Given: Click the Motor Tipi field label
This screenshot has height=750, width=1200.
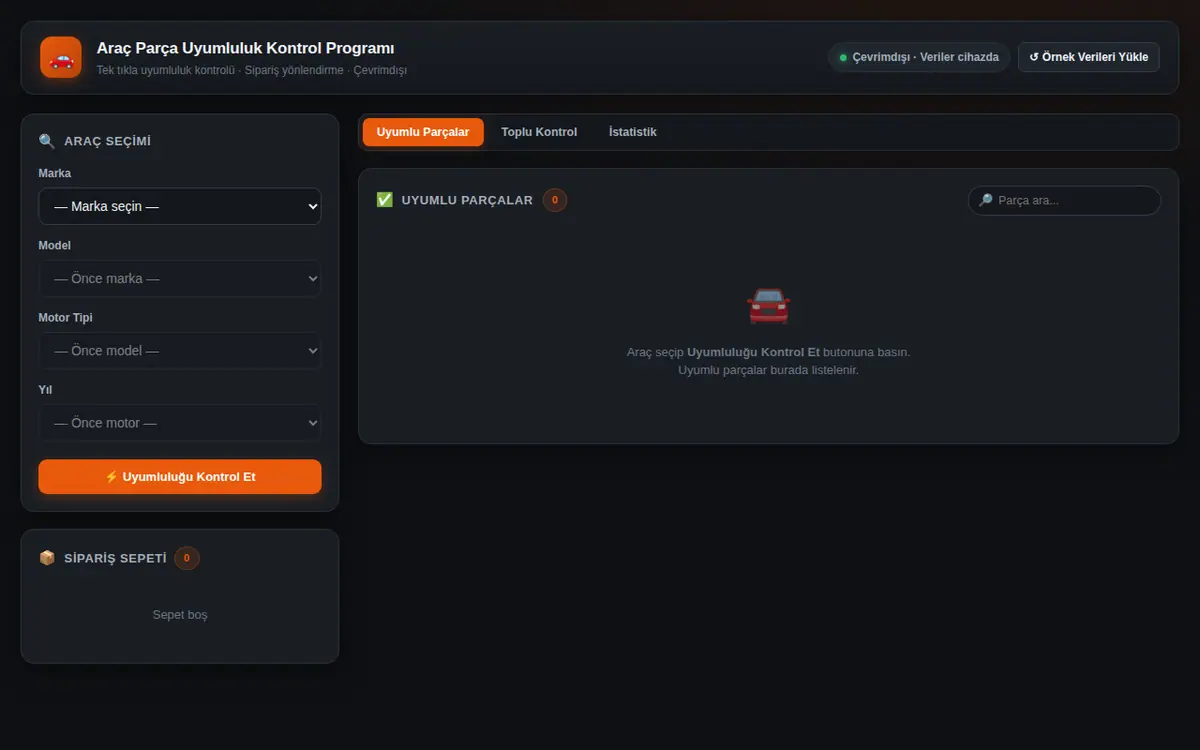Looking at the screenshot, I should point(65,317).
